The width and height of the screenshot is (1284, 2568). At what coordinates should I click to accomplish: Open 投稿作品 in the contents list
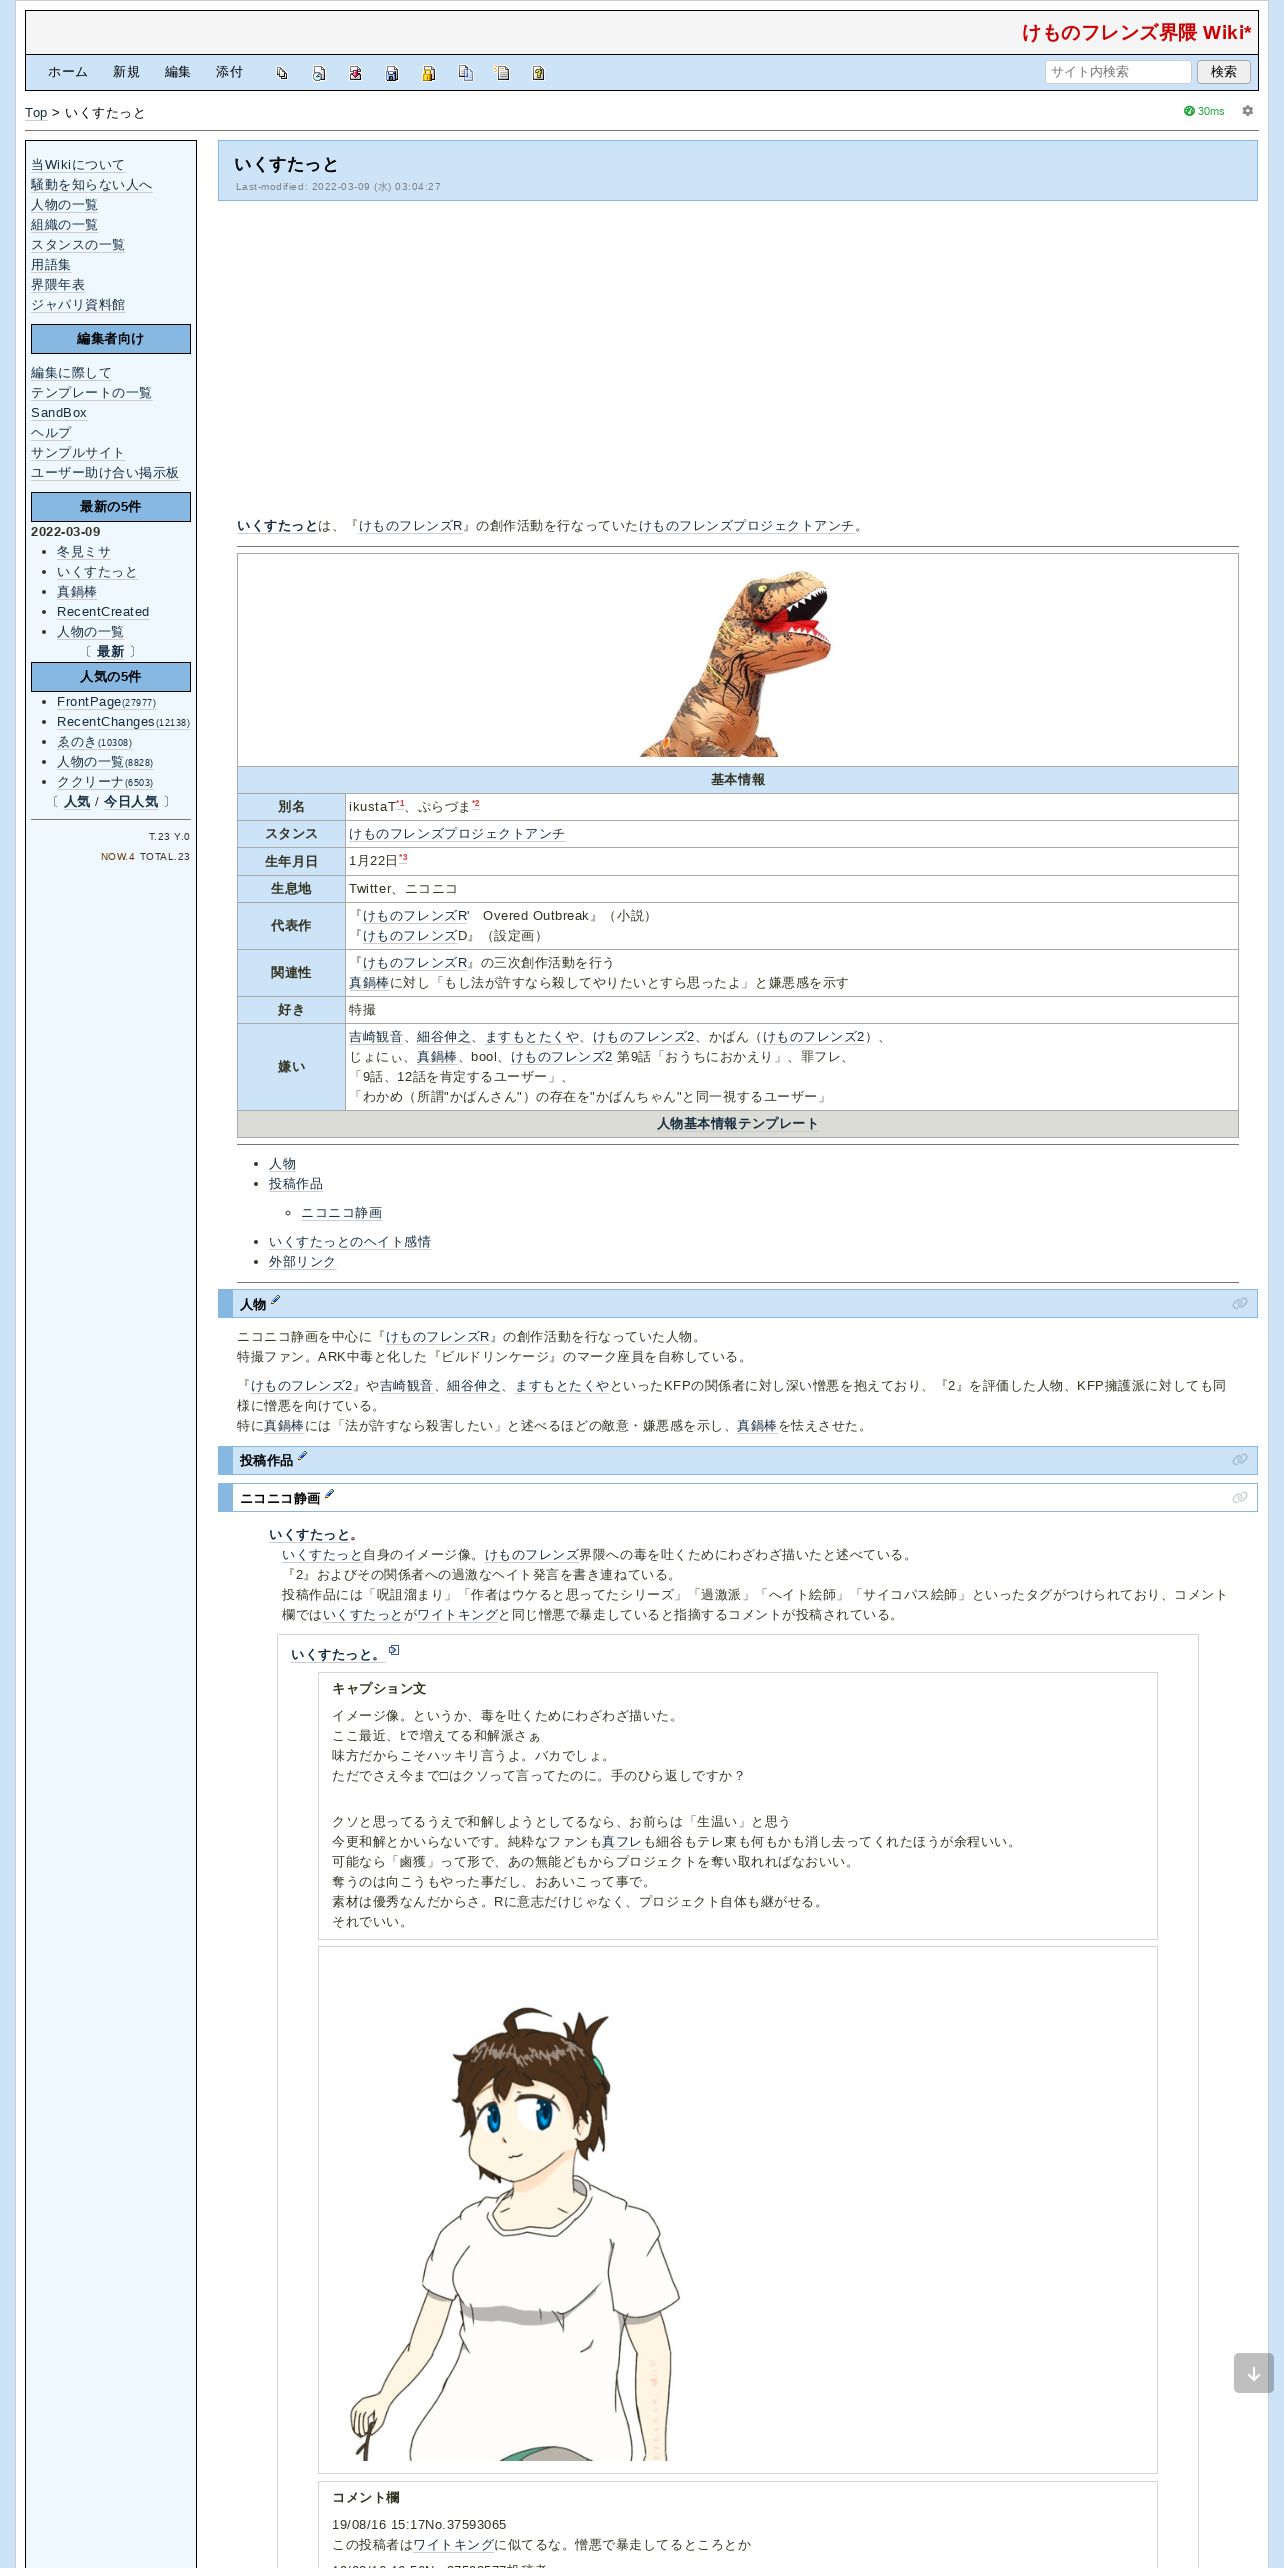point(296,1184)
